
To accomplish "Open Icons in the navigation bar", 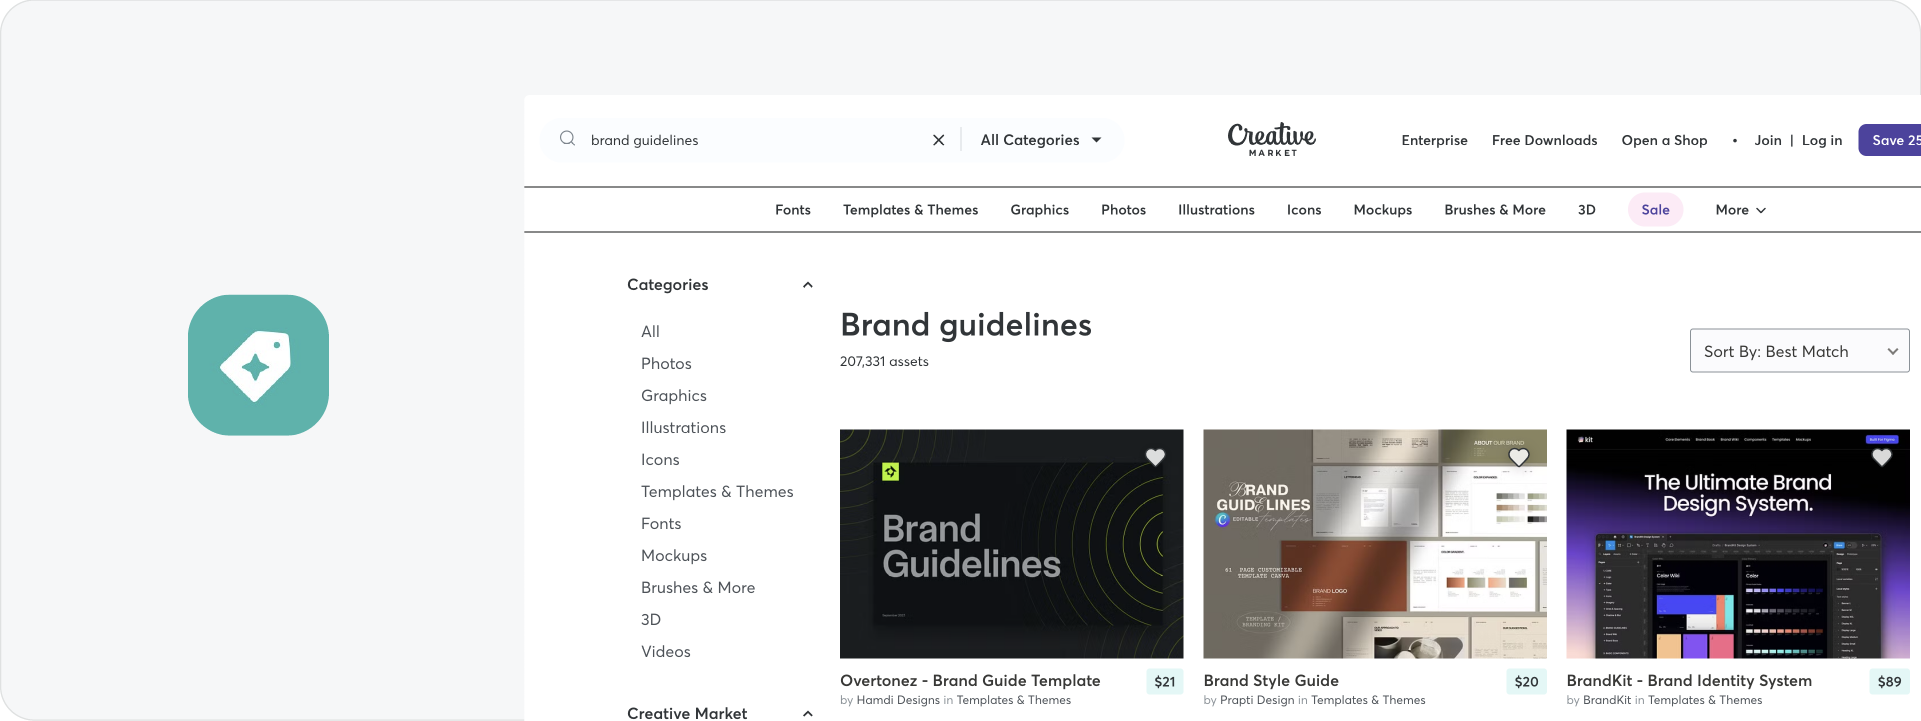I will [1304, 210].
